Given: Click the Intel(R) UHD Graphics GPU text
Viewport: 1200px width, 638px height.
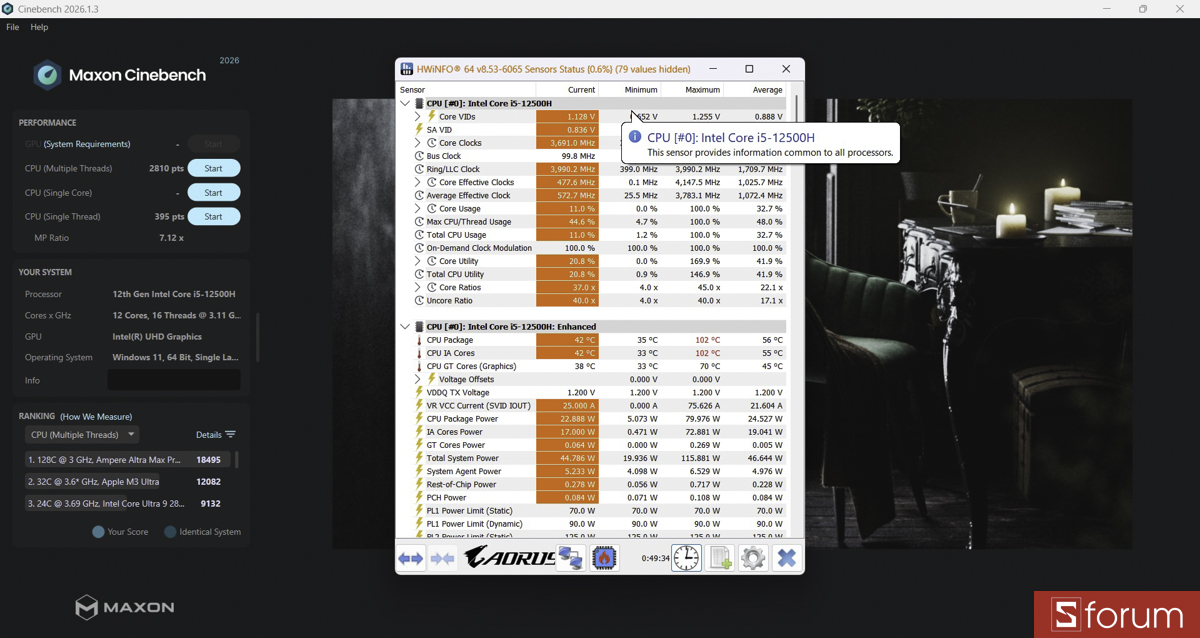Looking at the screenshot, I should pyautogui.click(x=157, y=337).
